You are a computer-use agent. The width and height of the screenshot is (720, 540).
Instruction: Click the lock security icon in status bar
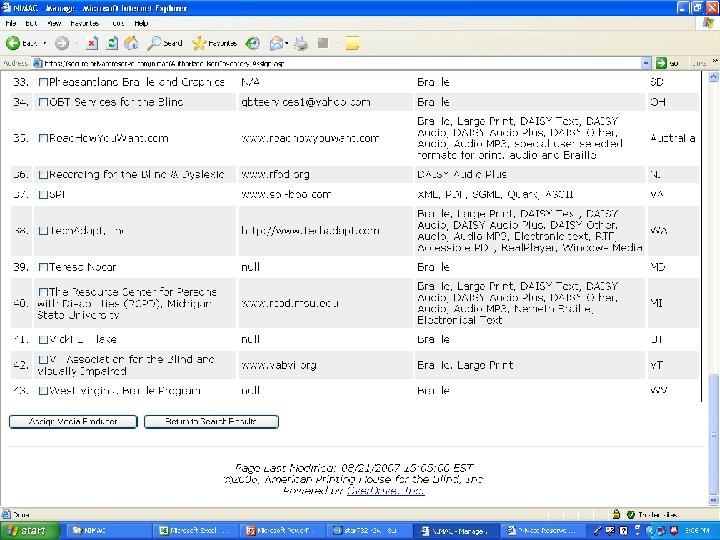(616, 514)
